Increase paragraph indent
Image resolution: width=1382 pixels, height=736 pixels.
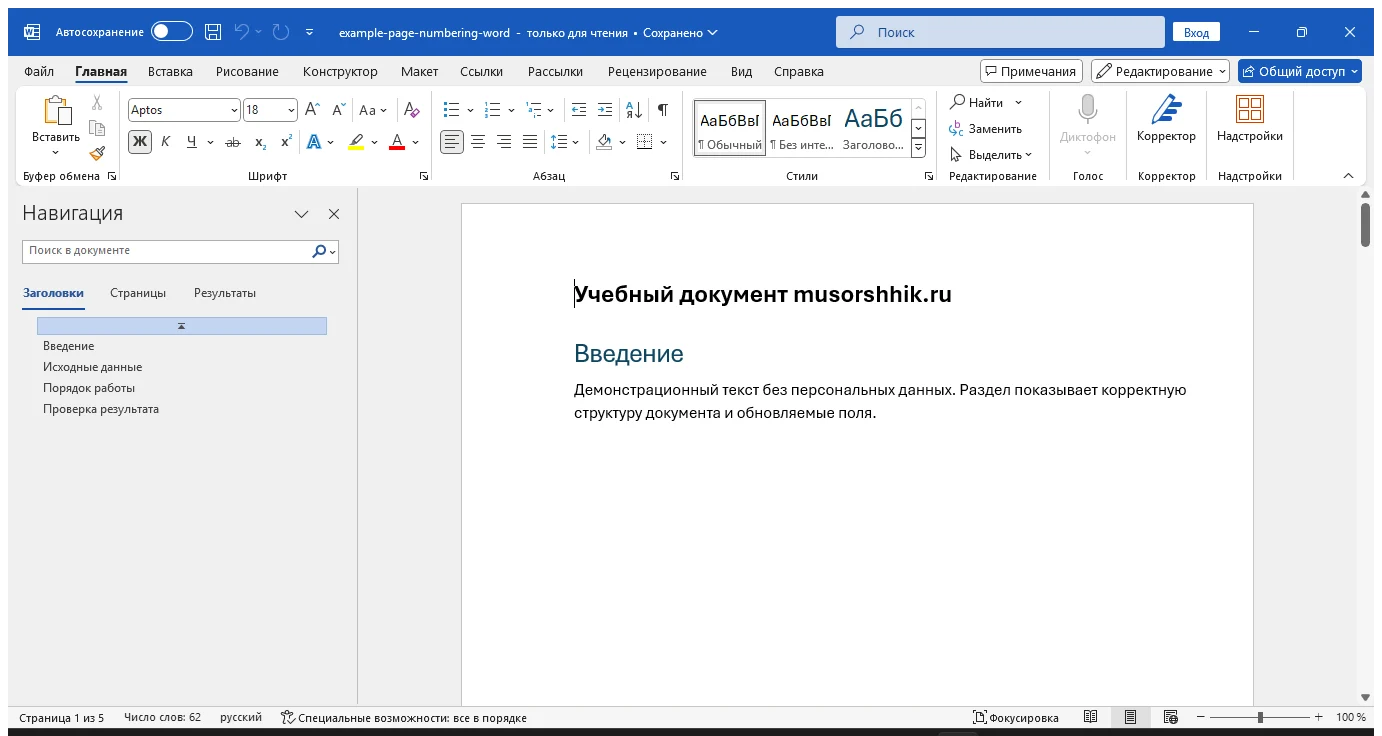tap(604, 110)
